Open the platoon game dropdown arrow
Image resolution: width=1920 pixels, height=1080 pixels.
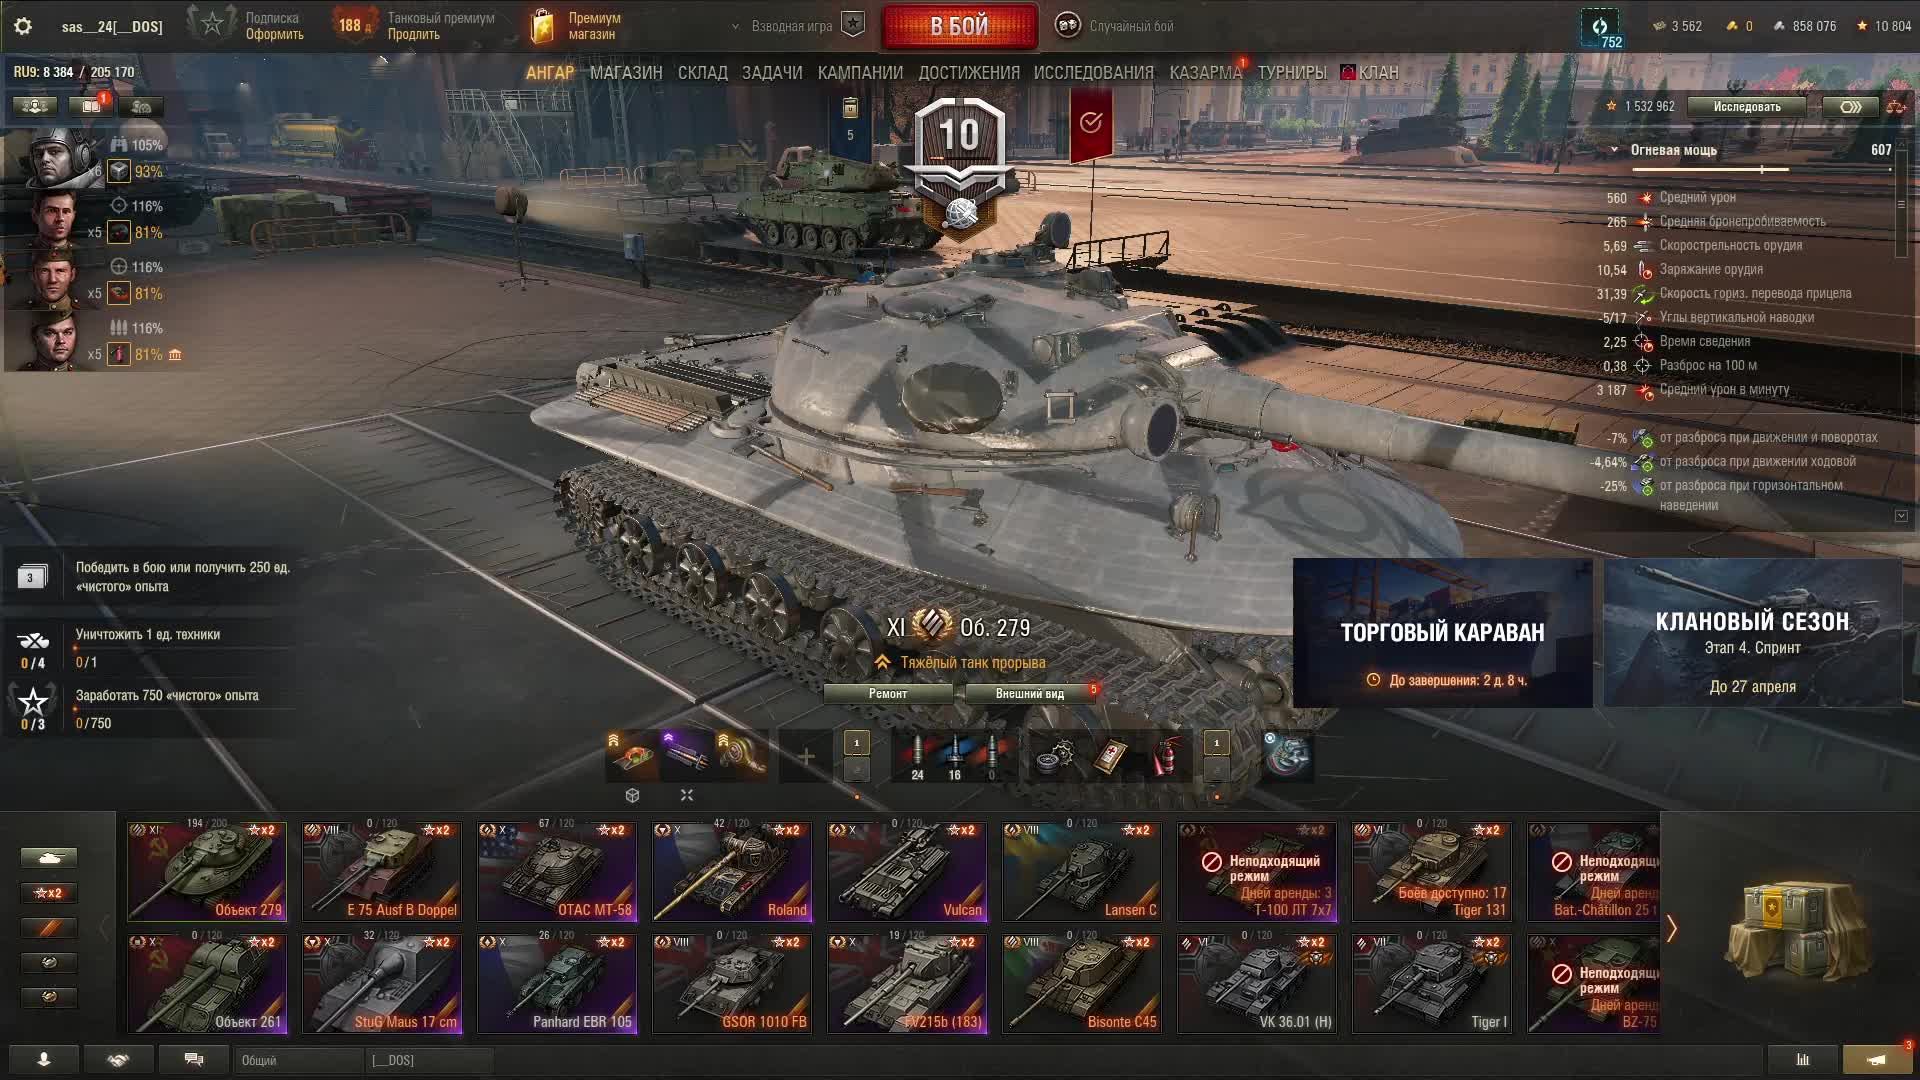tap(736, 27)
